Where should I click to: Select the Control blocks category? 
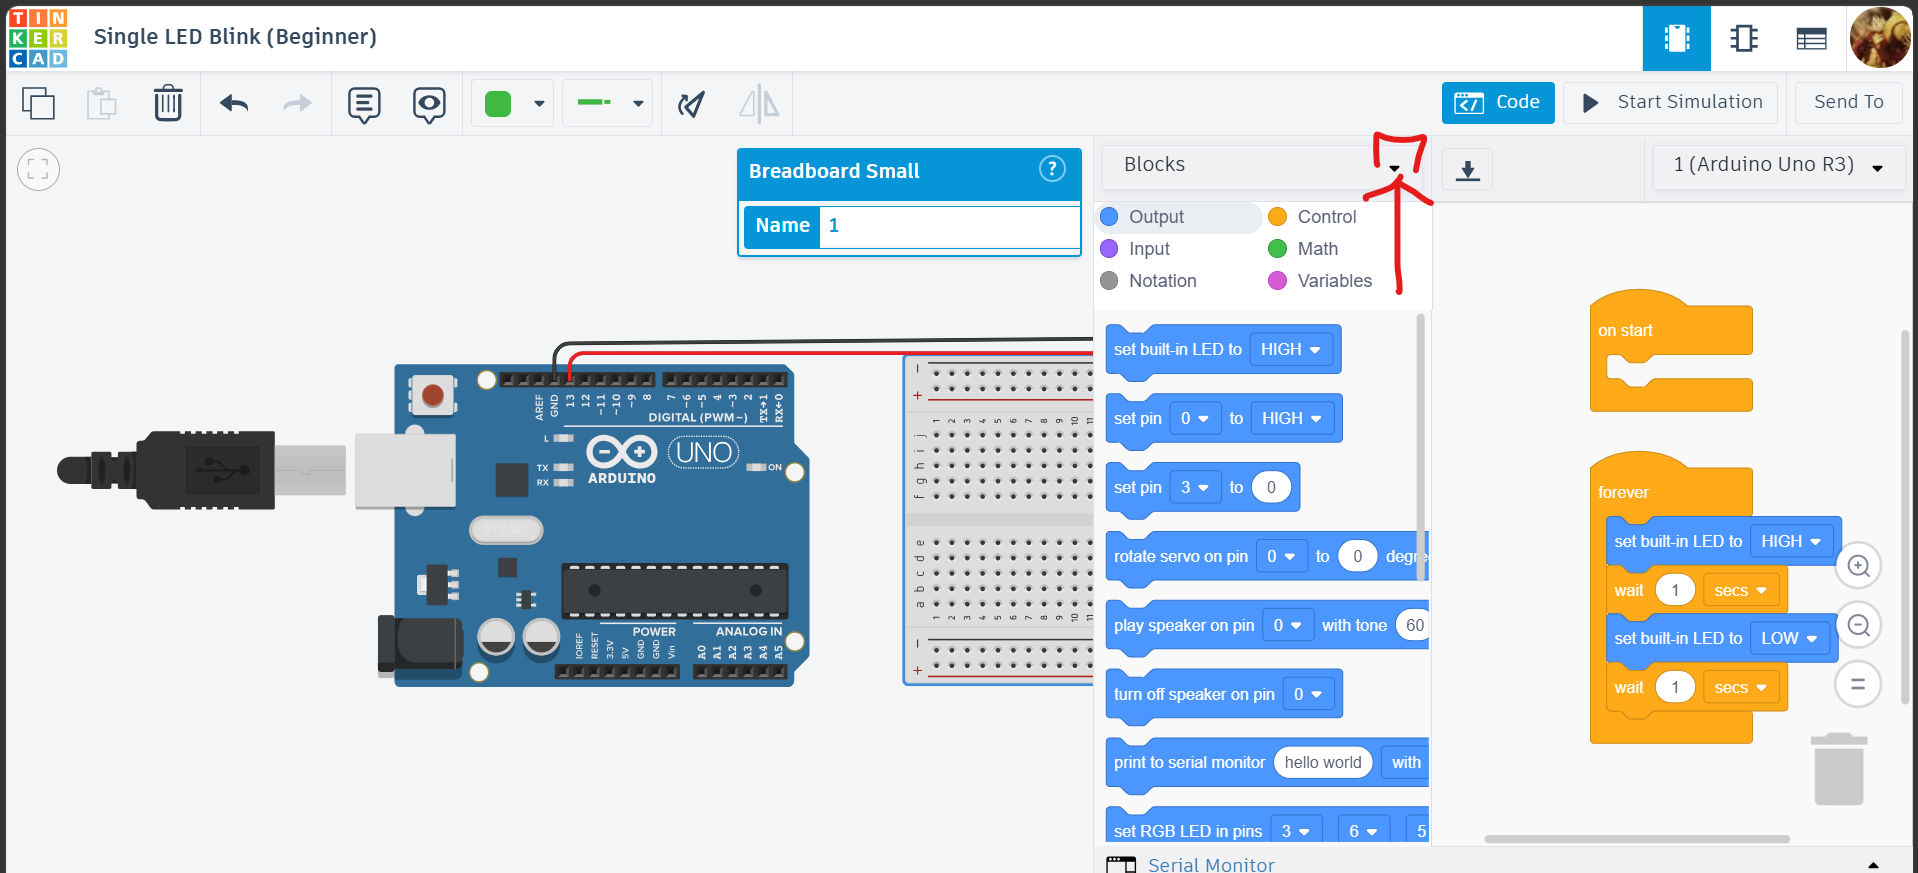tap(1312, 217)
